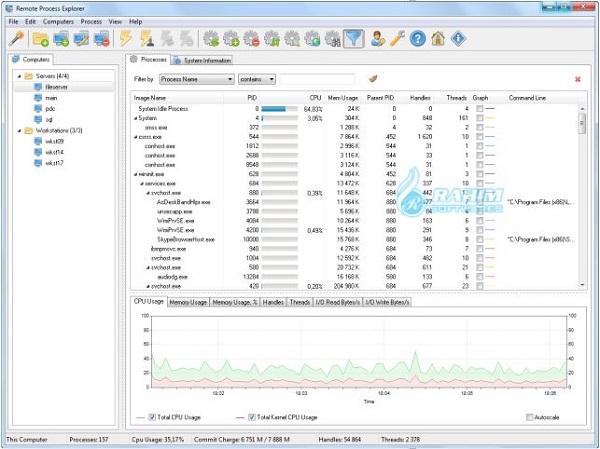Toggle Total CPU Usage checkbox
This screenshot has width=600, height=449.
[x=152, y=417]
